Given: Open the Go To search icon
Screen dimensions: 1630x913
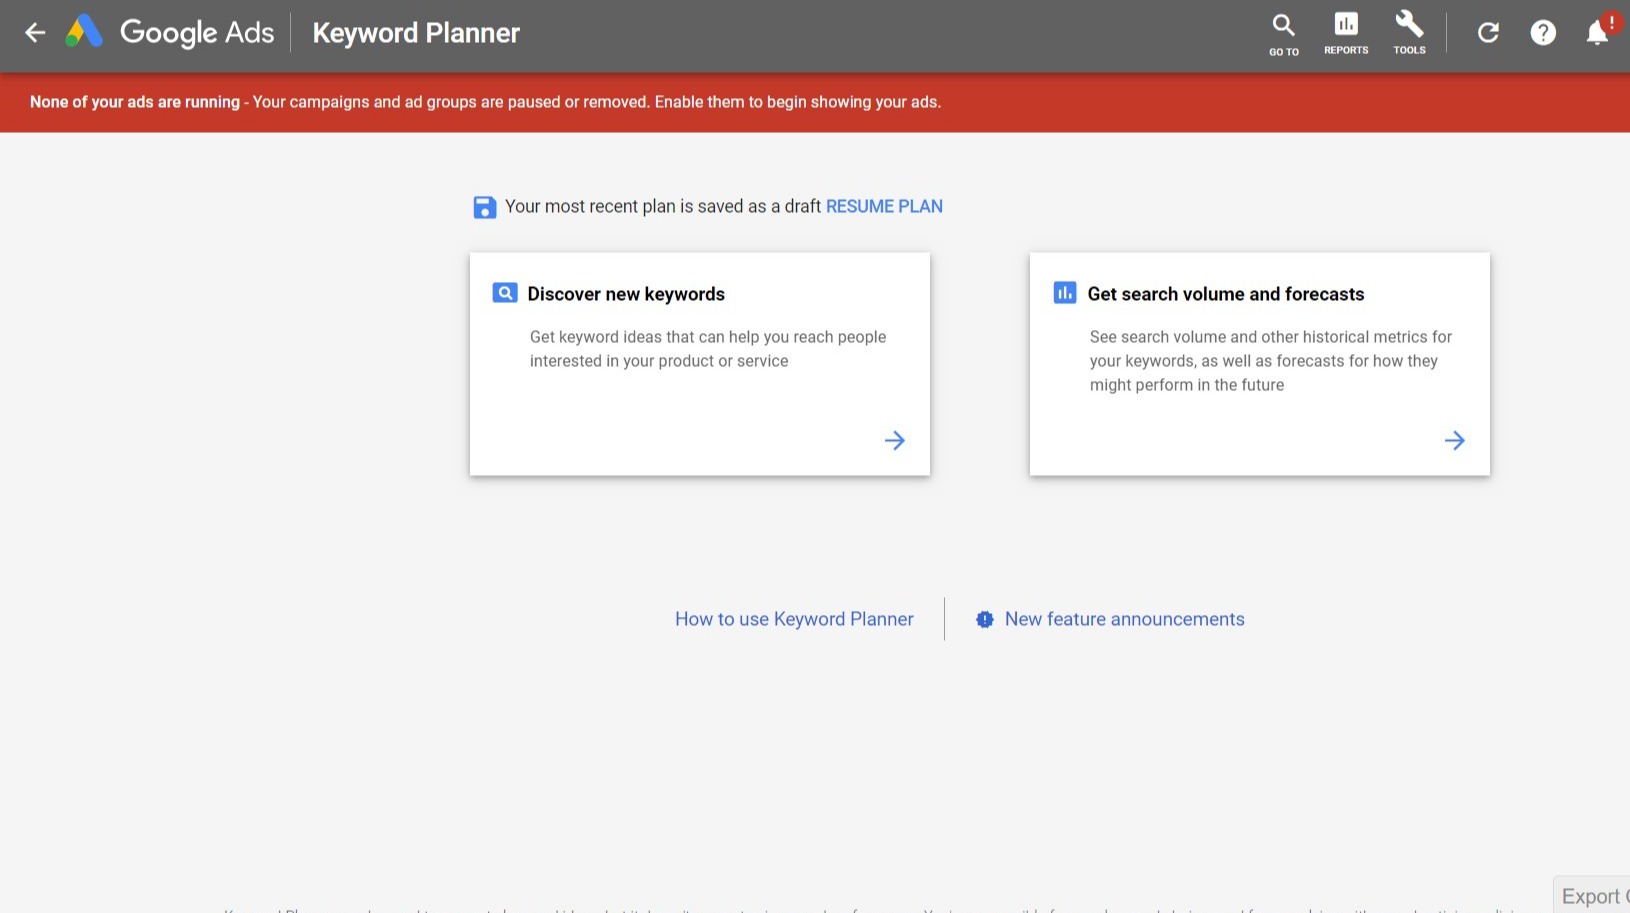Looking at the screenshot, I should [1284, 34].
